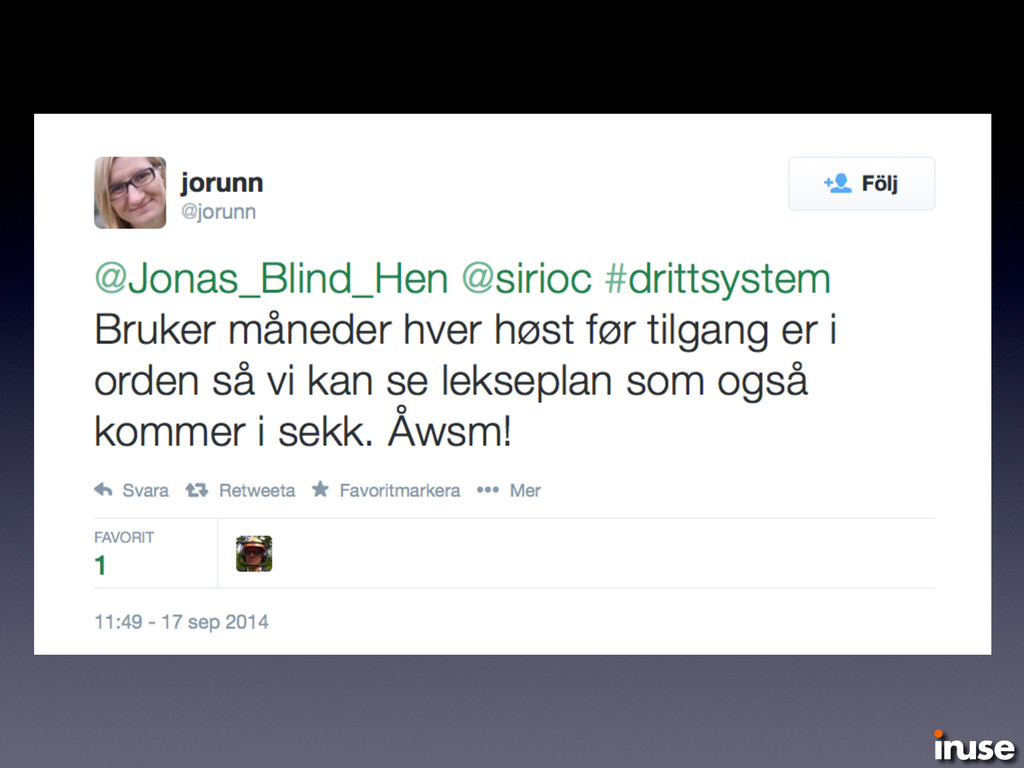Open the 11:49 - 17 sep 2014 timestamp
This screenshot has height=768, width=1024.
coord(182,622)
